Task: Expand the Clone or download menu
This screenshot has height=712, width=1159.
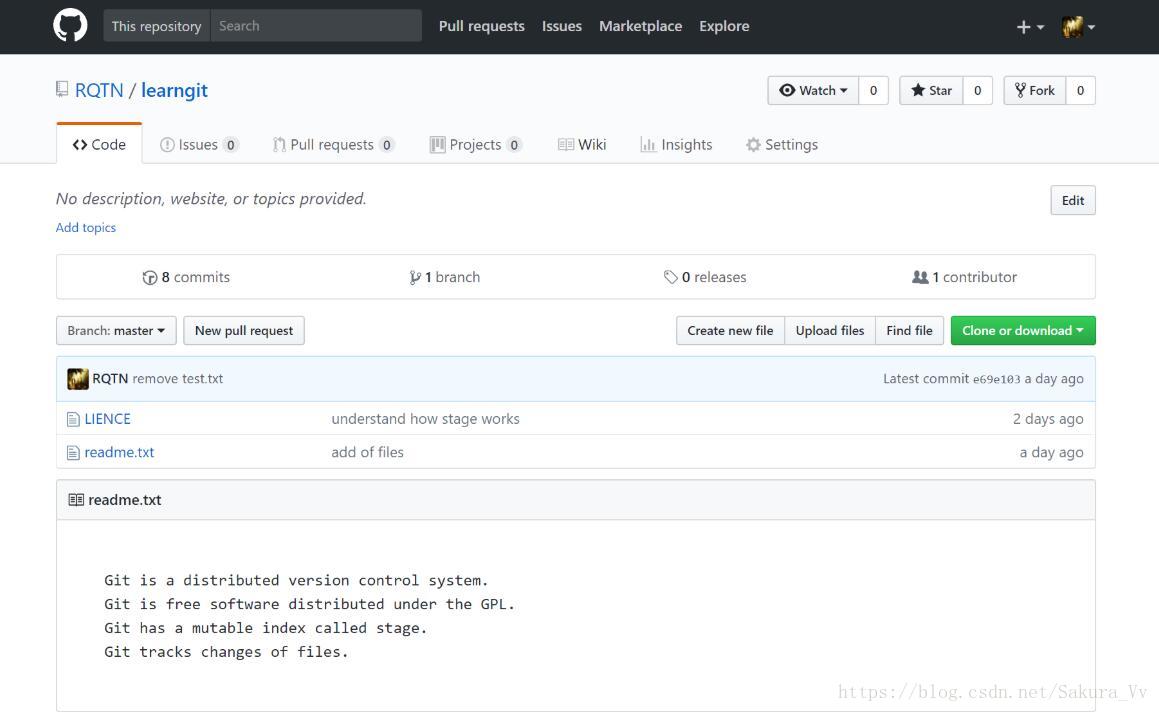Action: tap(1023, 330)
